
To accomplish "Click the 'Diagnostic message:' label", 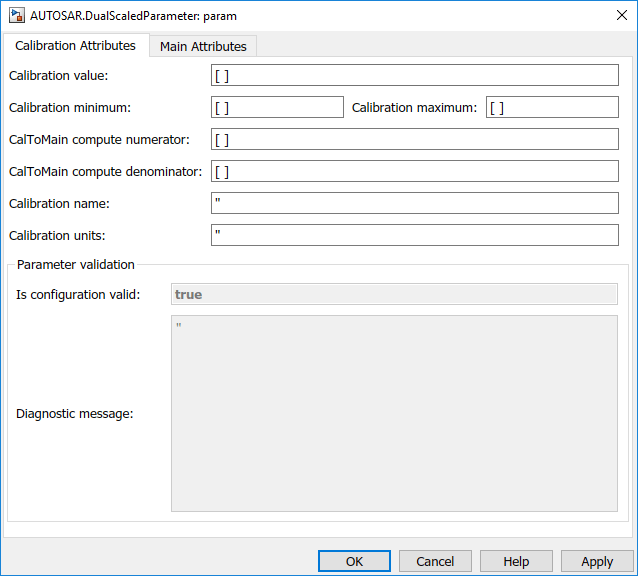I will tap(74, 414).
